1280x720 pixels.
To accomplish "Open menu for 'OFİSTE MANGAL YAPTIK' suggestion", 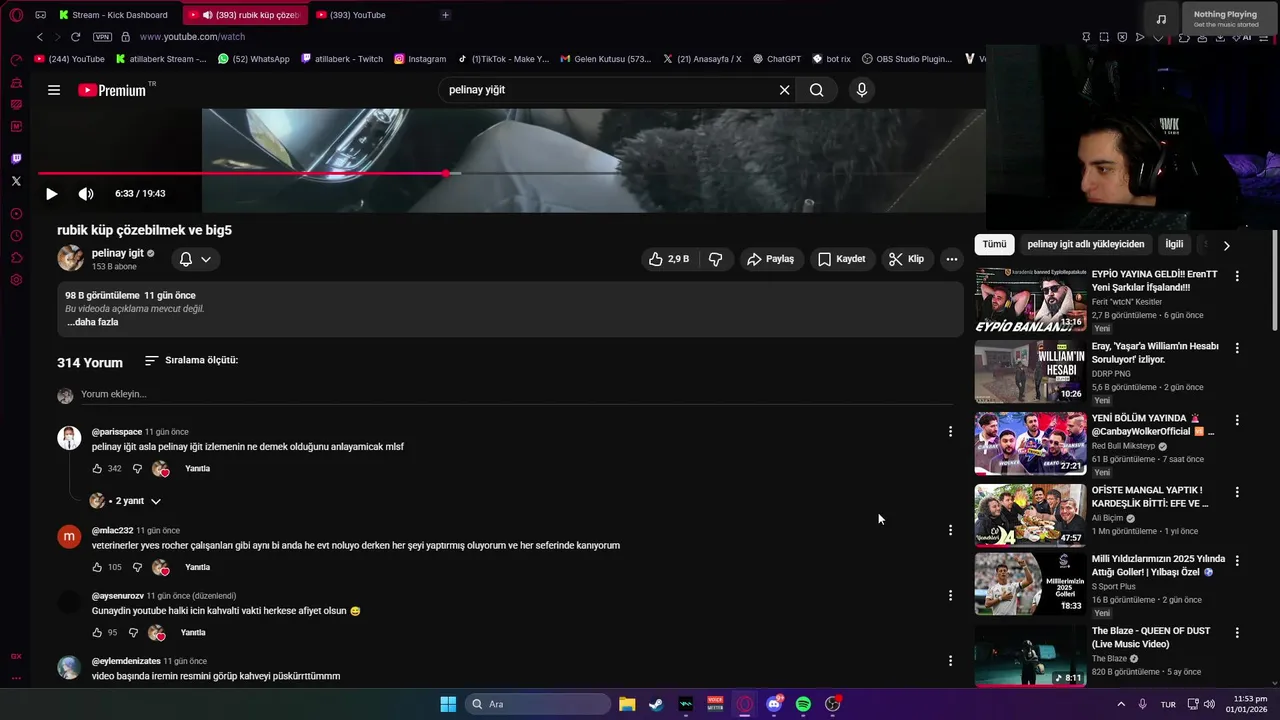I will coord(1237,492).
